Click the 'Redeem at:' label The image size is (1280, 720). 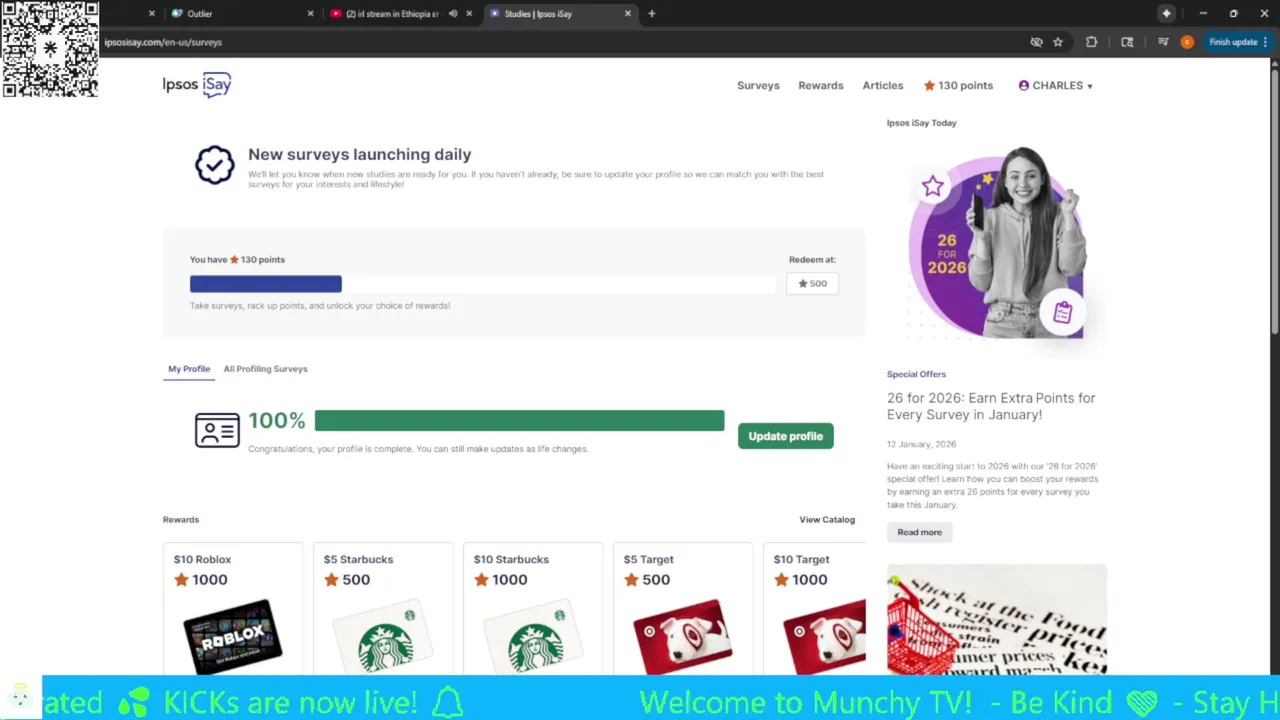click(x=812, y=260)
